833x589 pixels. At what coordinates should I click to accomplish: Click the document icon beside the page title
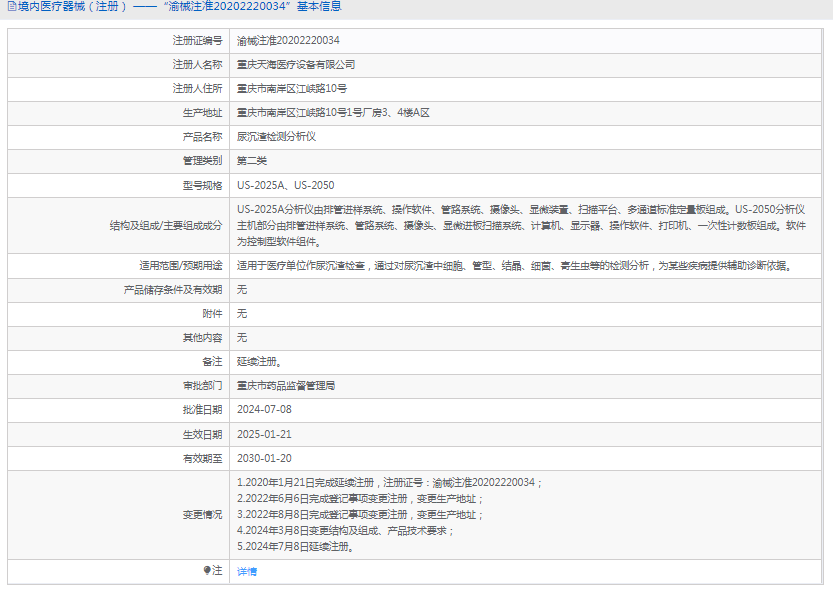[x=12, y=7]
